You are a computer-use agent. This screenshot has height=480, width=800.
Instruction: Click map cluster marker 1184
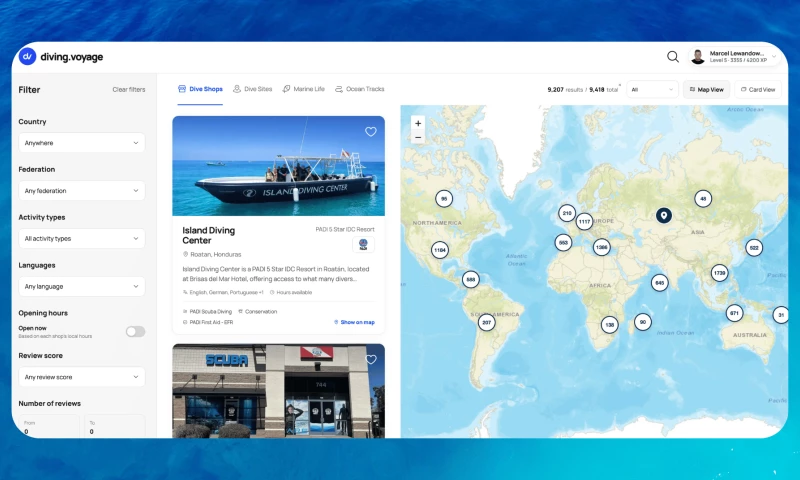440,250
